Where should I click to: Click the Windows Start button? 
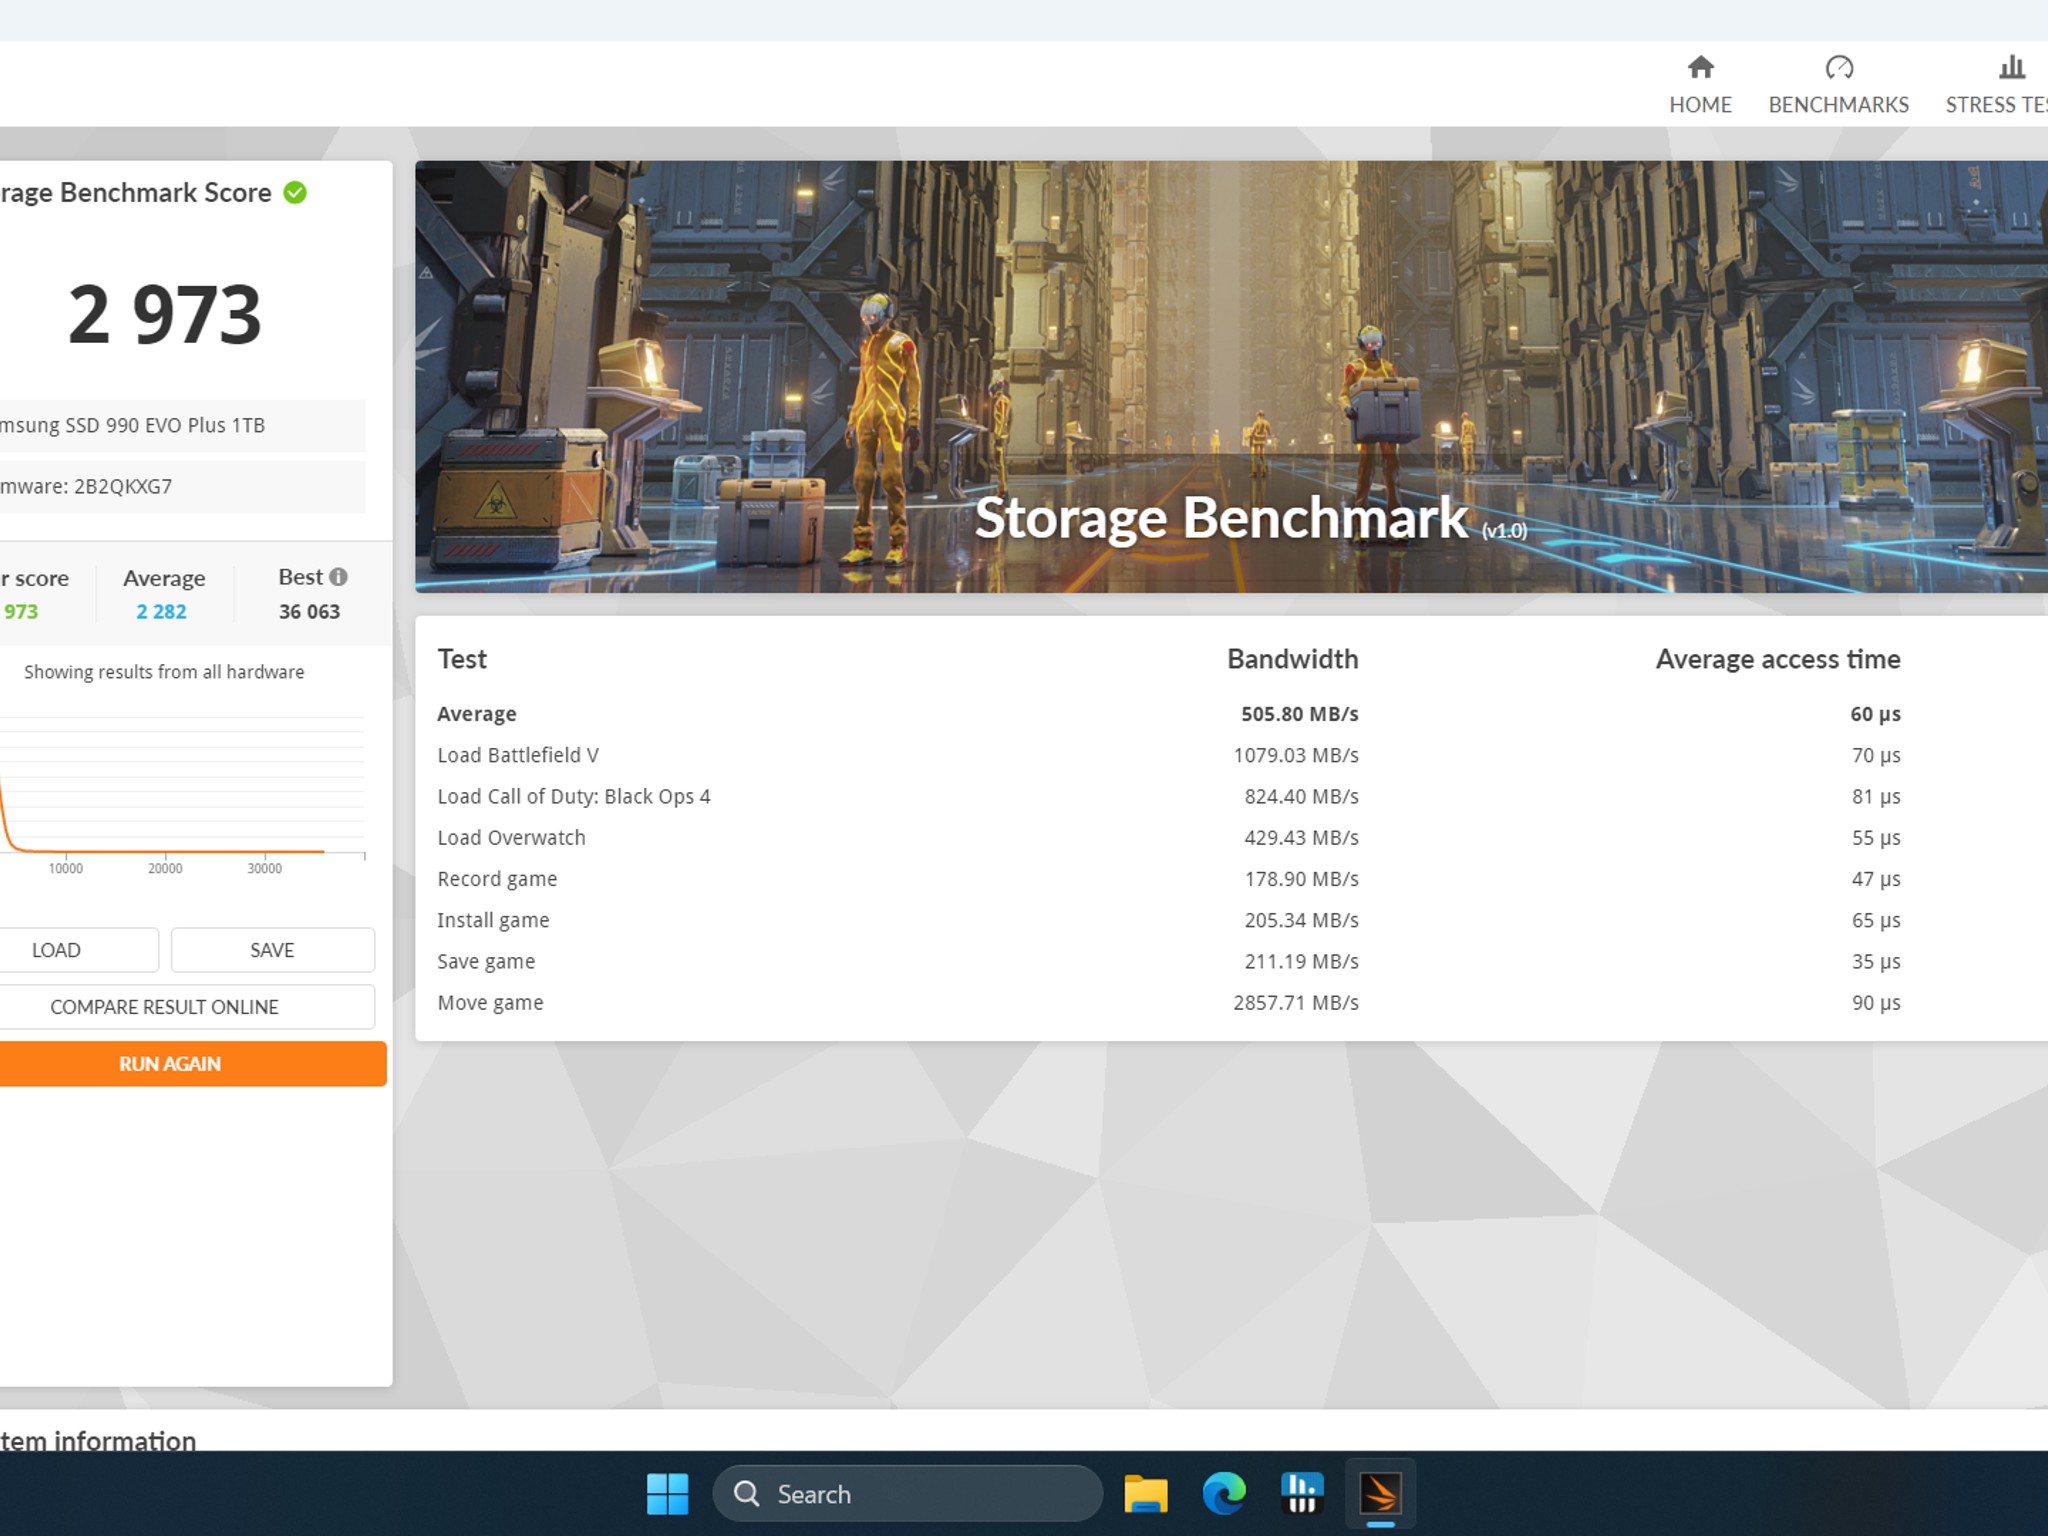667,1493
